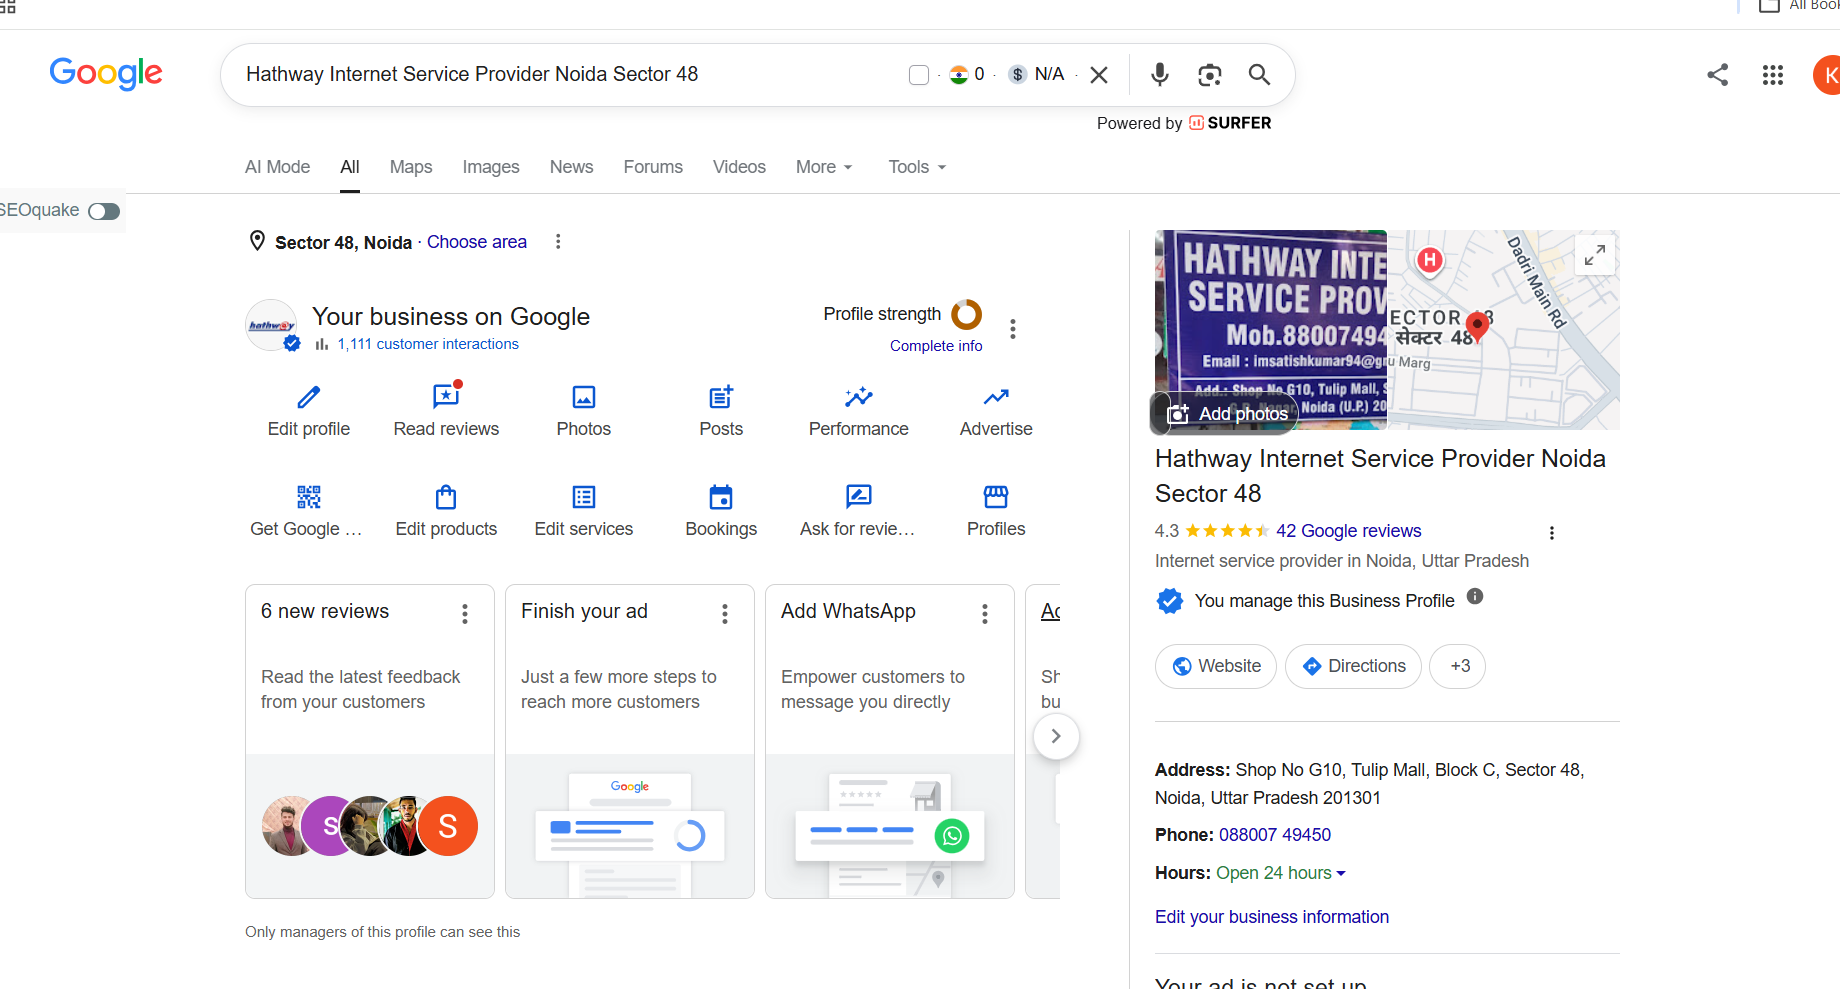This screenshot has width=1840, height=989.
Task: Open the Images tab
Action: [491, 167]
